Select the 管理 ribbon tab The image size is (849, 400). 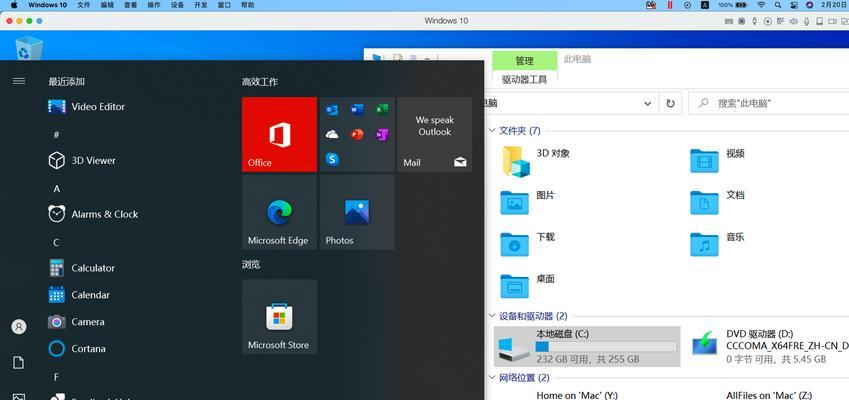pos(524,61)
